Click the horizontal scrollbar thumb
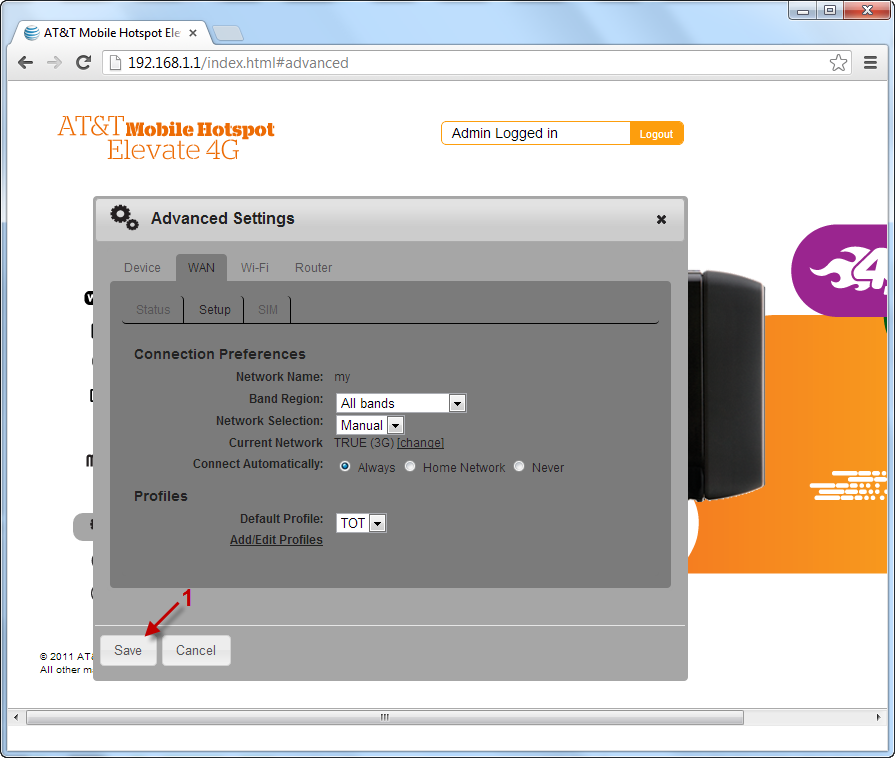This screenshot has width=895, height=758. (385, 717)
